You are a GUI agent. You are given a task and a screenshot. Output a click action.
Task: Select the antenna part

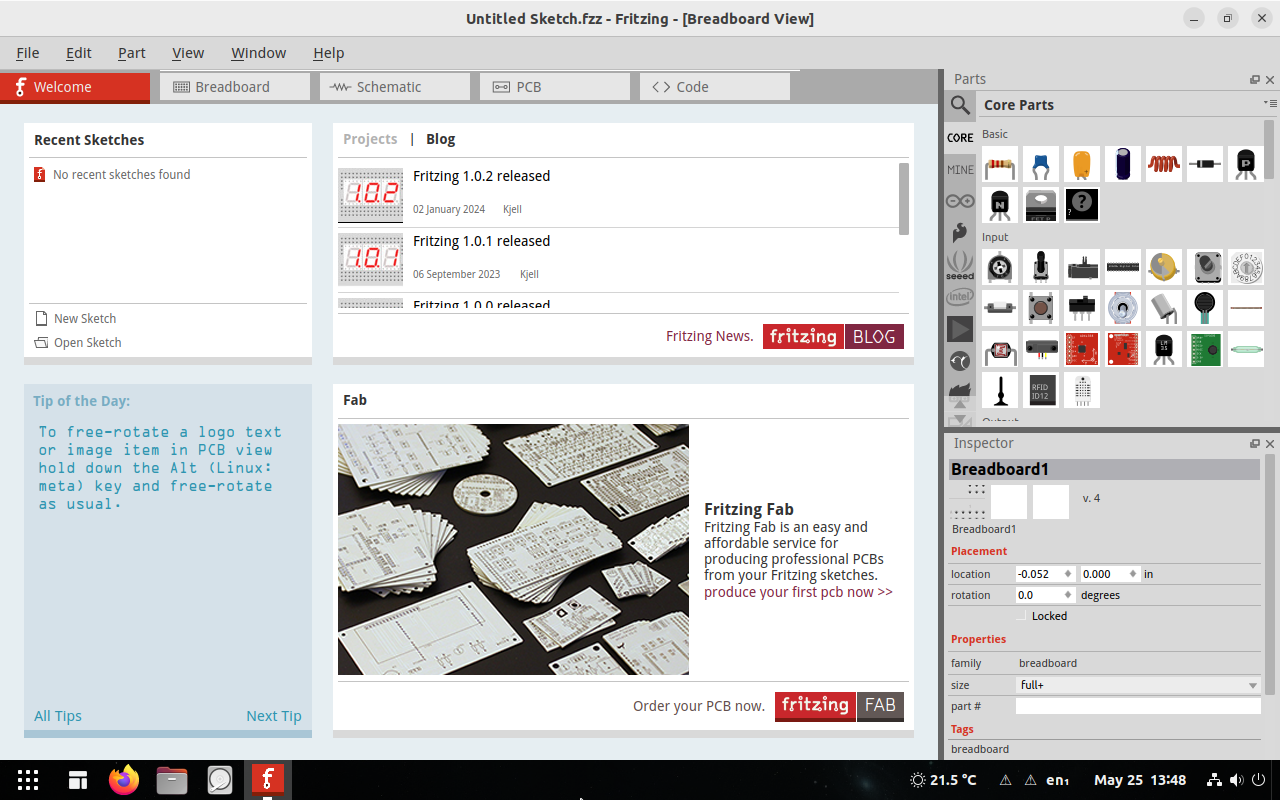point(999,390)
